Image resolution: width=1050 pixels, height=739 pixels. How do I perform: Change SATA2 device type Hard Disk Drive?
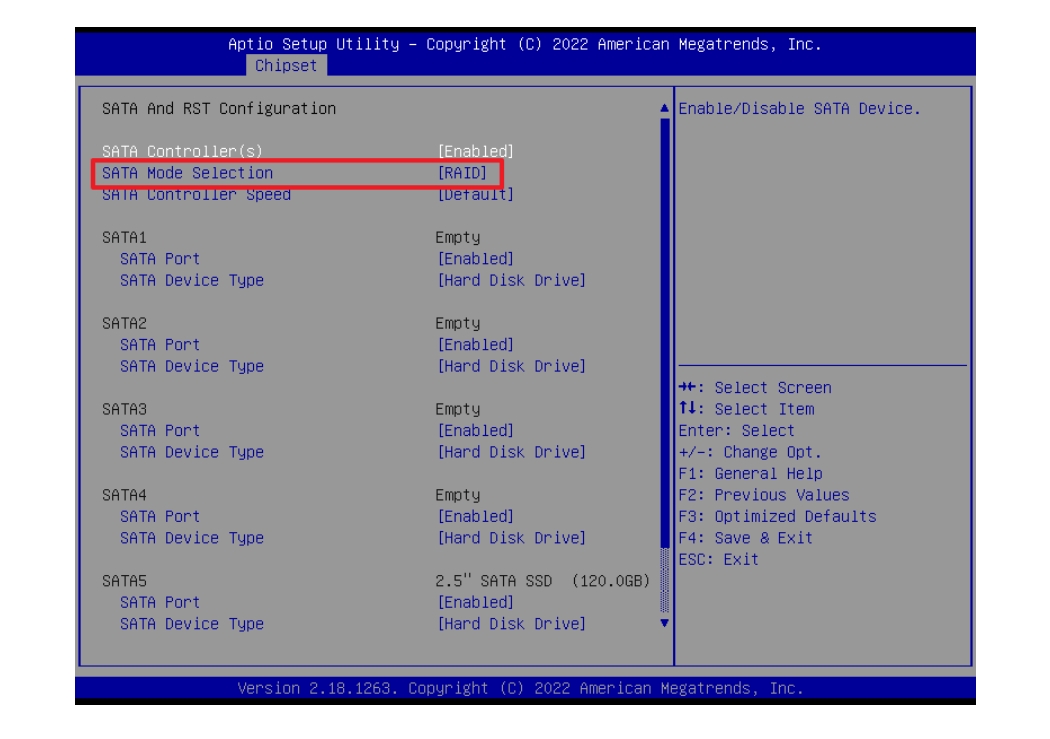[x=512, y=366]
